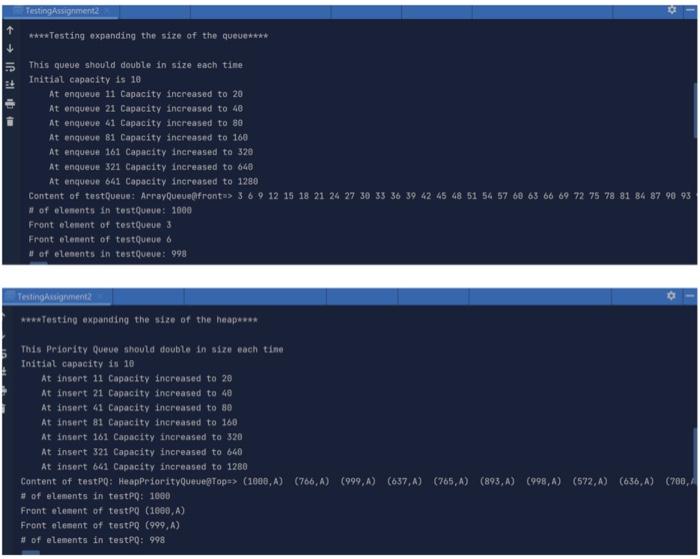Click the '(766,A)' entry in testPQ content

[x=312, y=482]
